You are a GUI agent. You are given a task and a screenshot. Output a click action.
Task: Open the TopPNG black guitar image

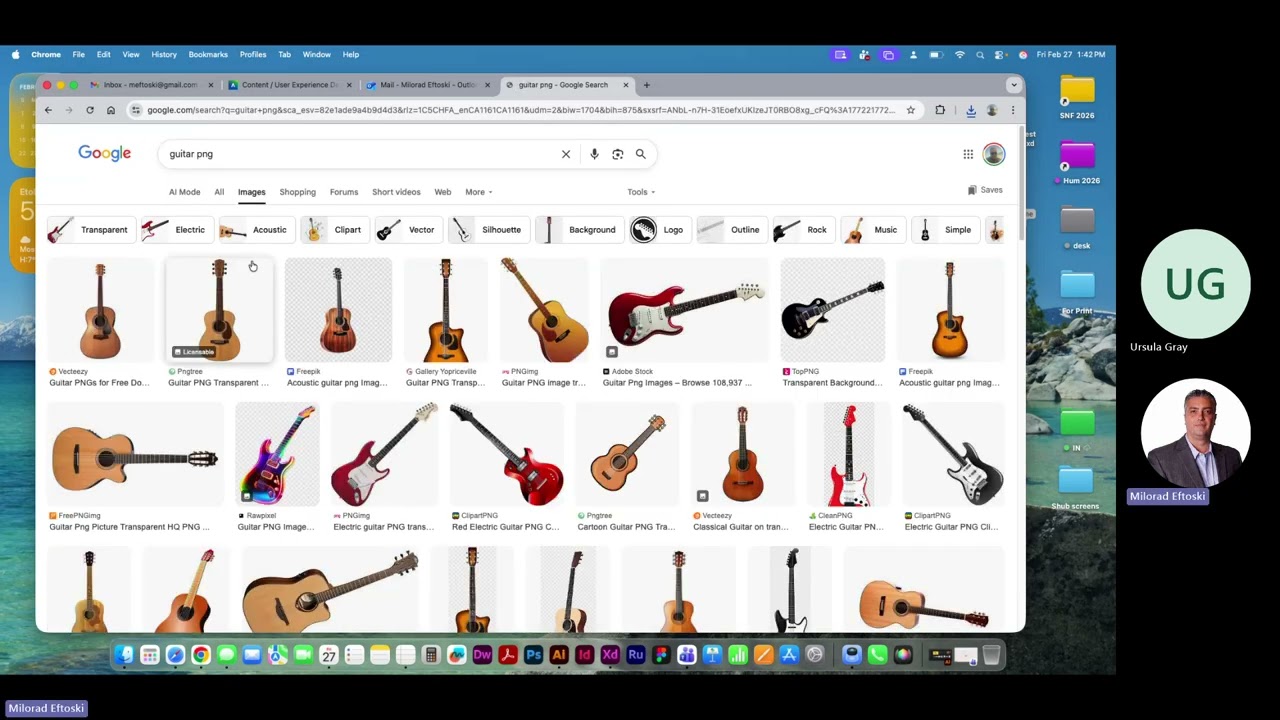pyautogui.click(x=833, y=310)
